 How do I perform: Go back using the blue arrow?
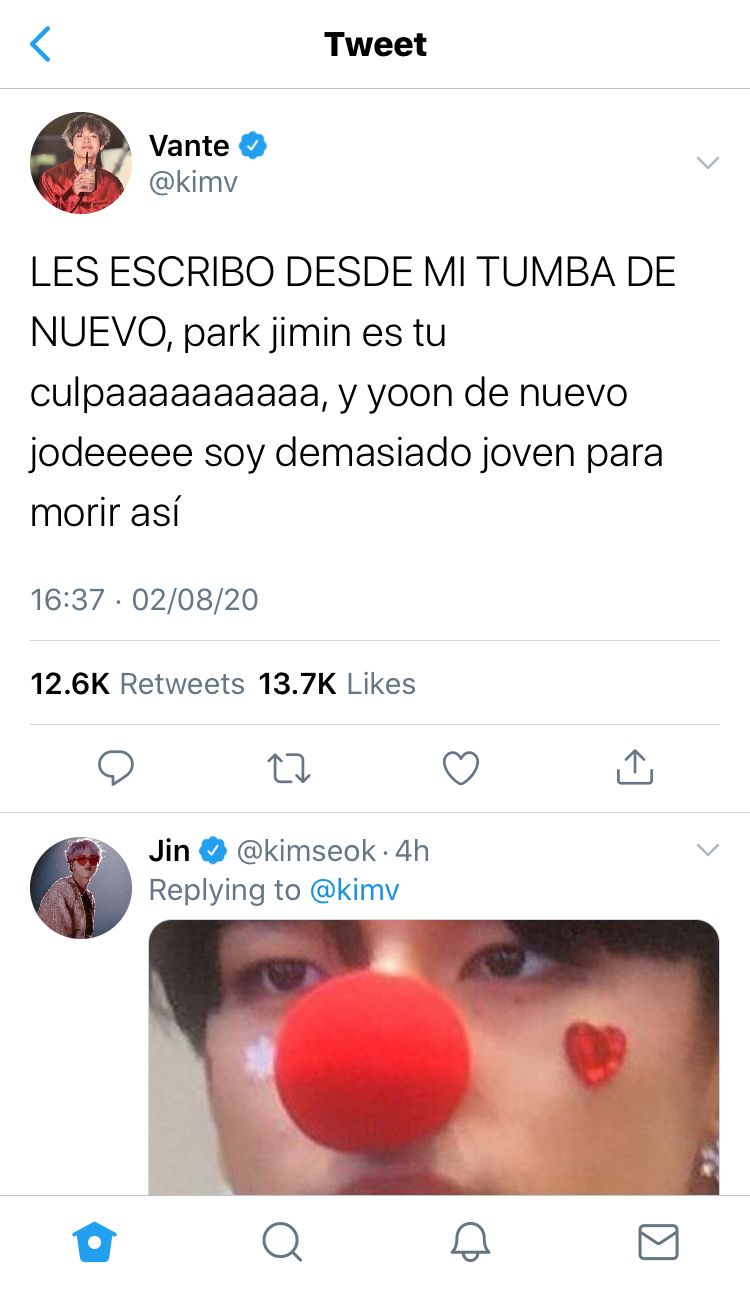40,44
